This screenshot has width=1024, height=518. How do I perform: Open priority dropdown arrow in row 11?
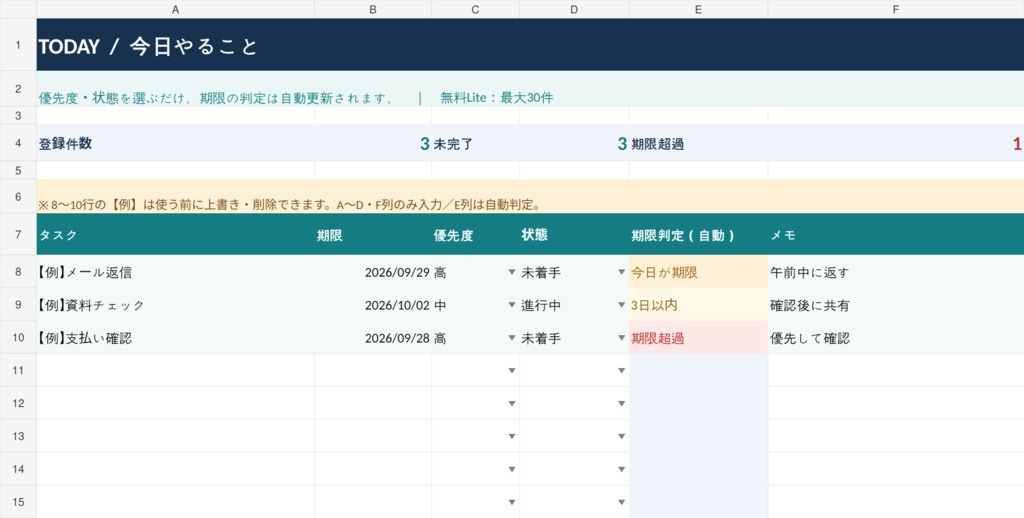[x=512, y=370]
